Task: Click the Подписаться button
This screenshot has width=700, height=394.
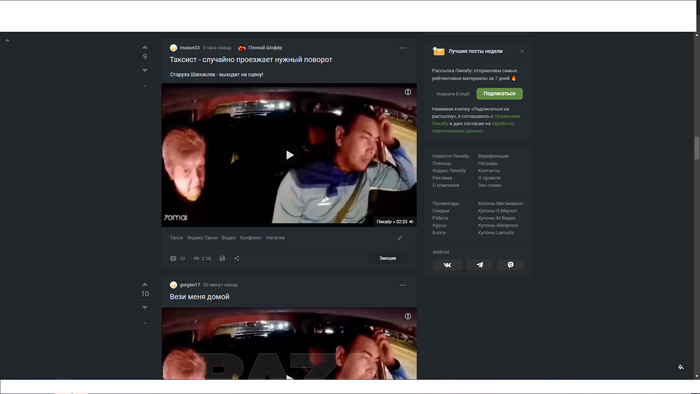Action: [499, 94]
